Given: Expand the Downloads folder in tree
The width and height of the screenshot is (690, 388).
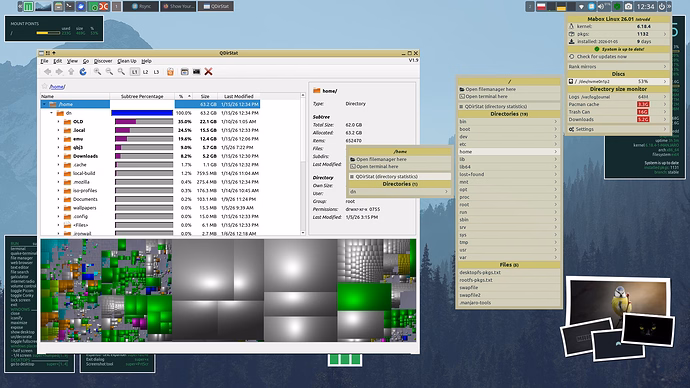Looking at the screenshot, I should click(59, 156).
